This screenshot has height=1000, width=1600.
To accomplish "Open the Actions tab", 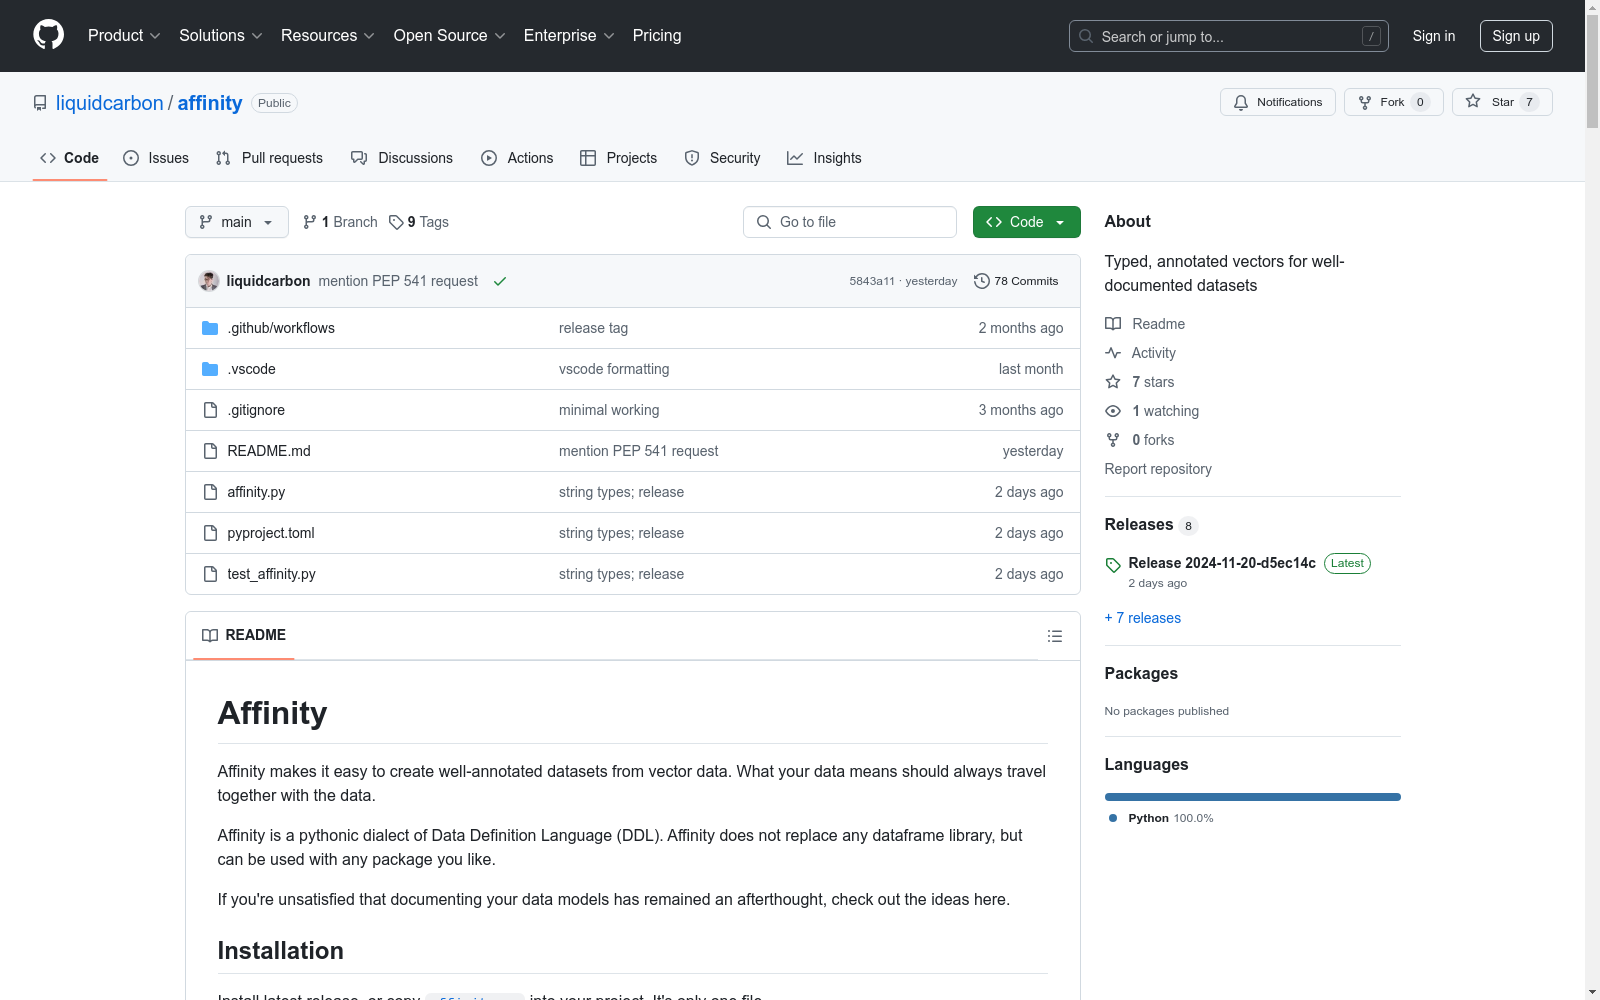I will [x=517, y=158].
